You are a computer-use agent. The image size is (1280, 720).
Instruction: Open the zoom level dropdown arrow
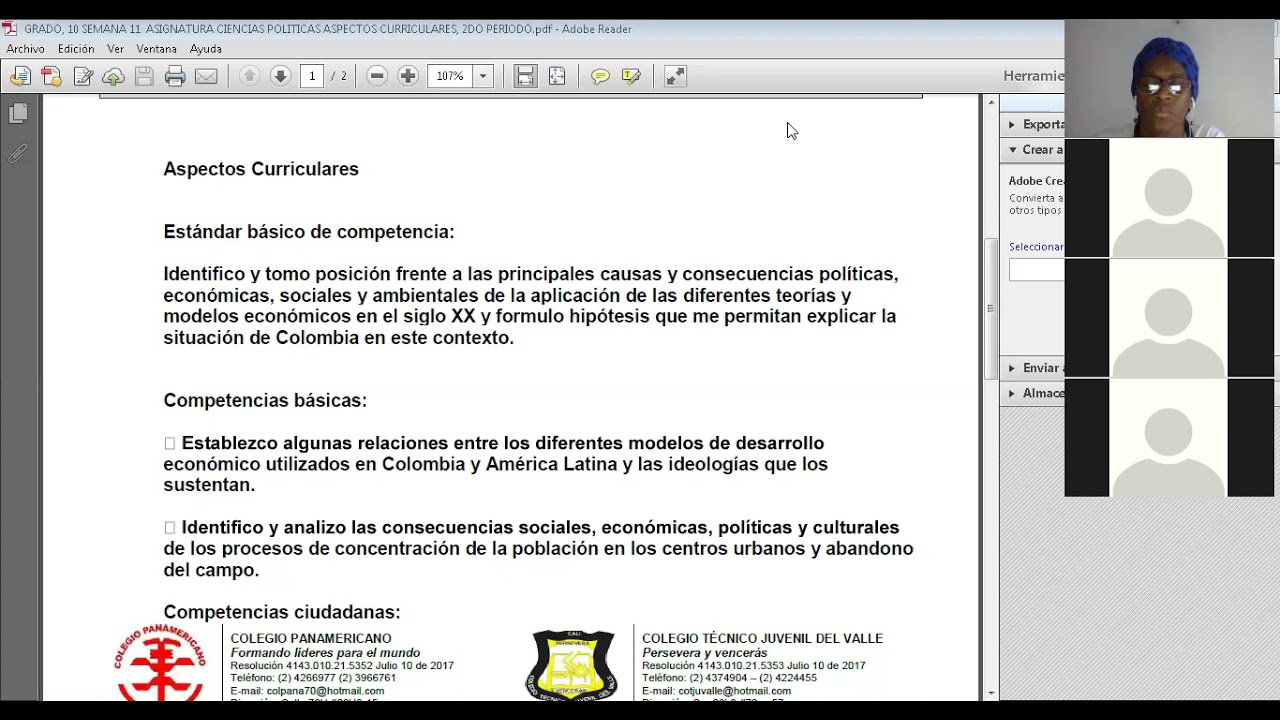(483, 76)
